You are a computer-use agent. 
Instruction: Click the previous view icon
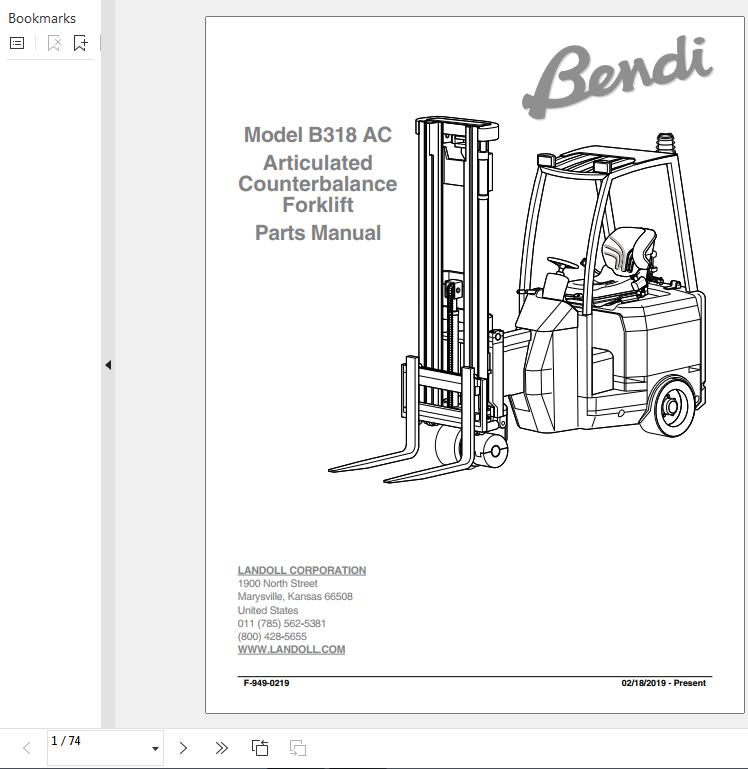(260, 748)
